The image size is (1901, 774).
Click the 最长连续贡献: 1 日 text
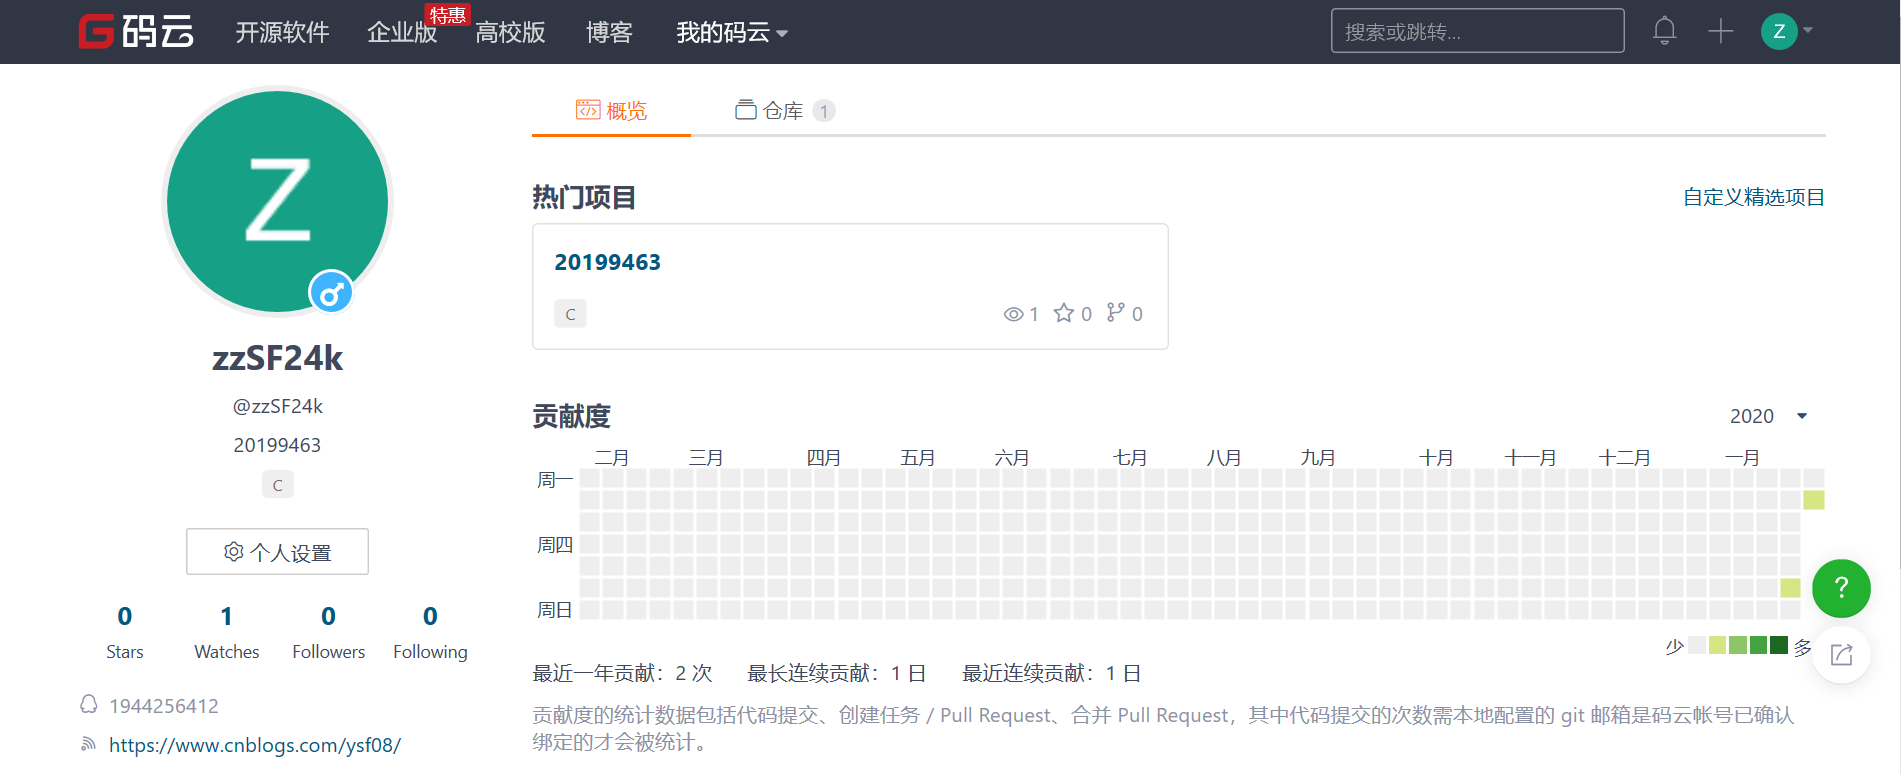837,674
